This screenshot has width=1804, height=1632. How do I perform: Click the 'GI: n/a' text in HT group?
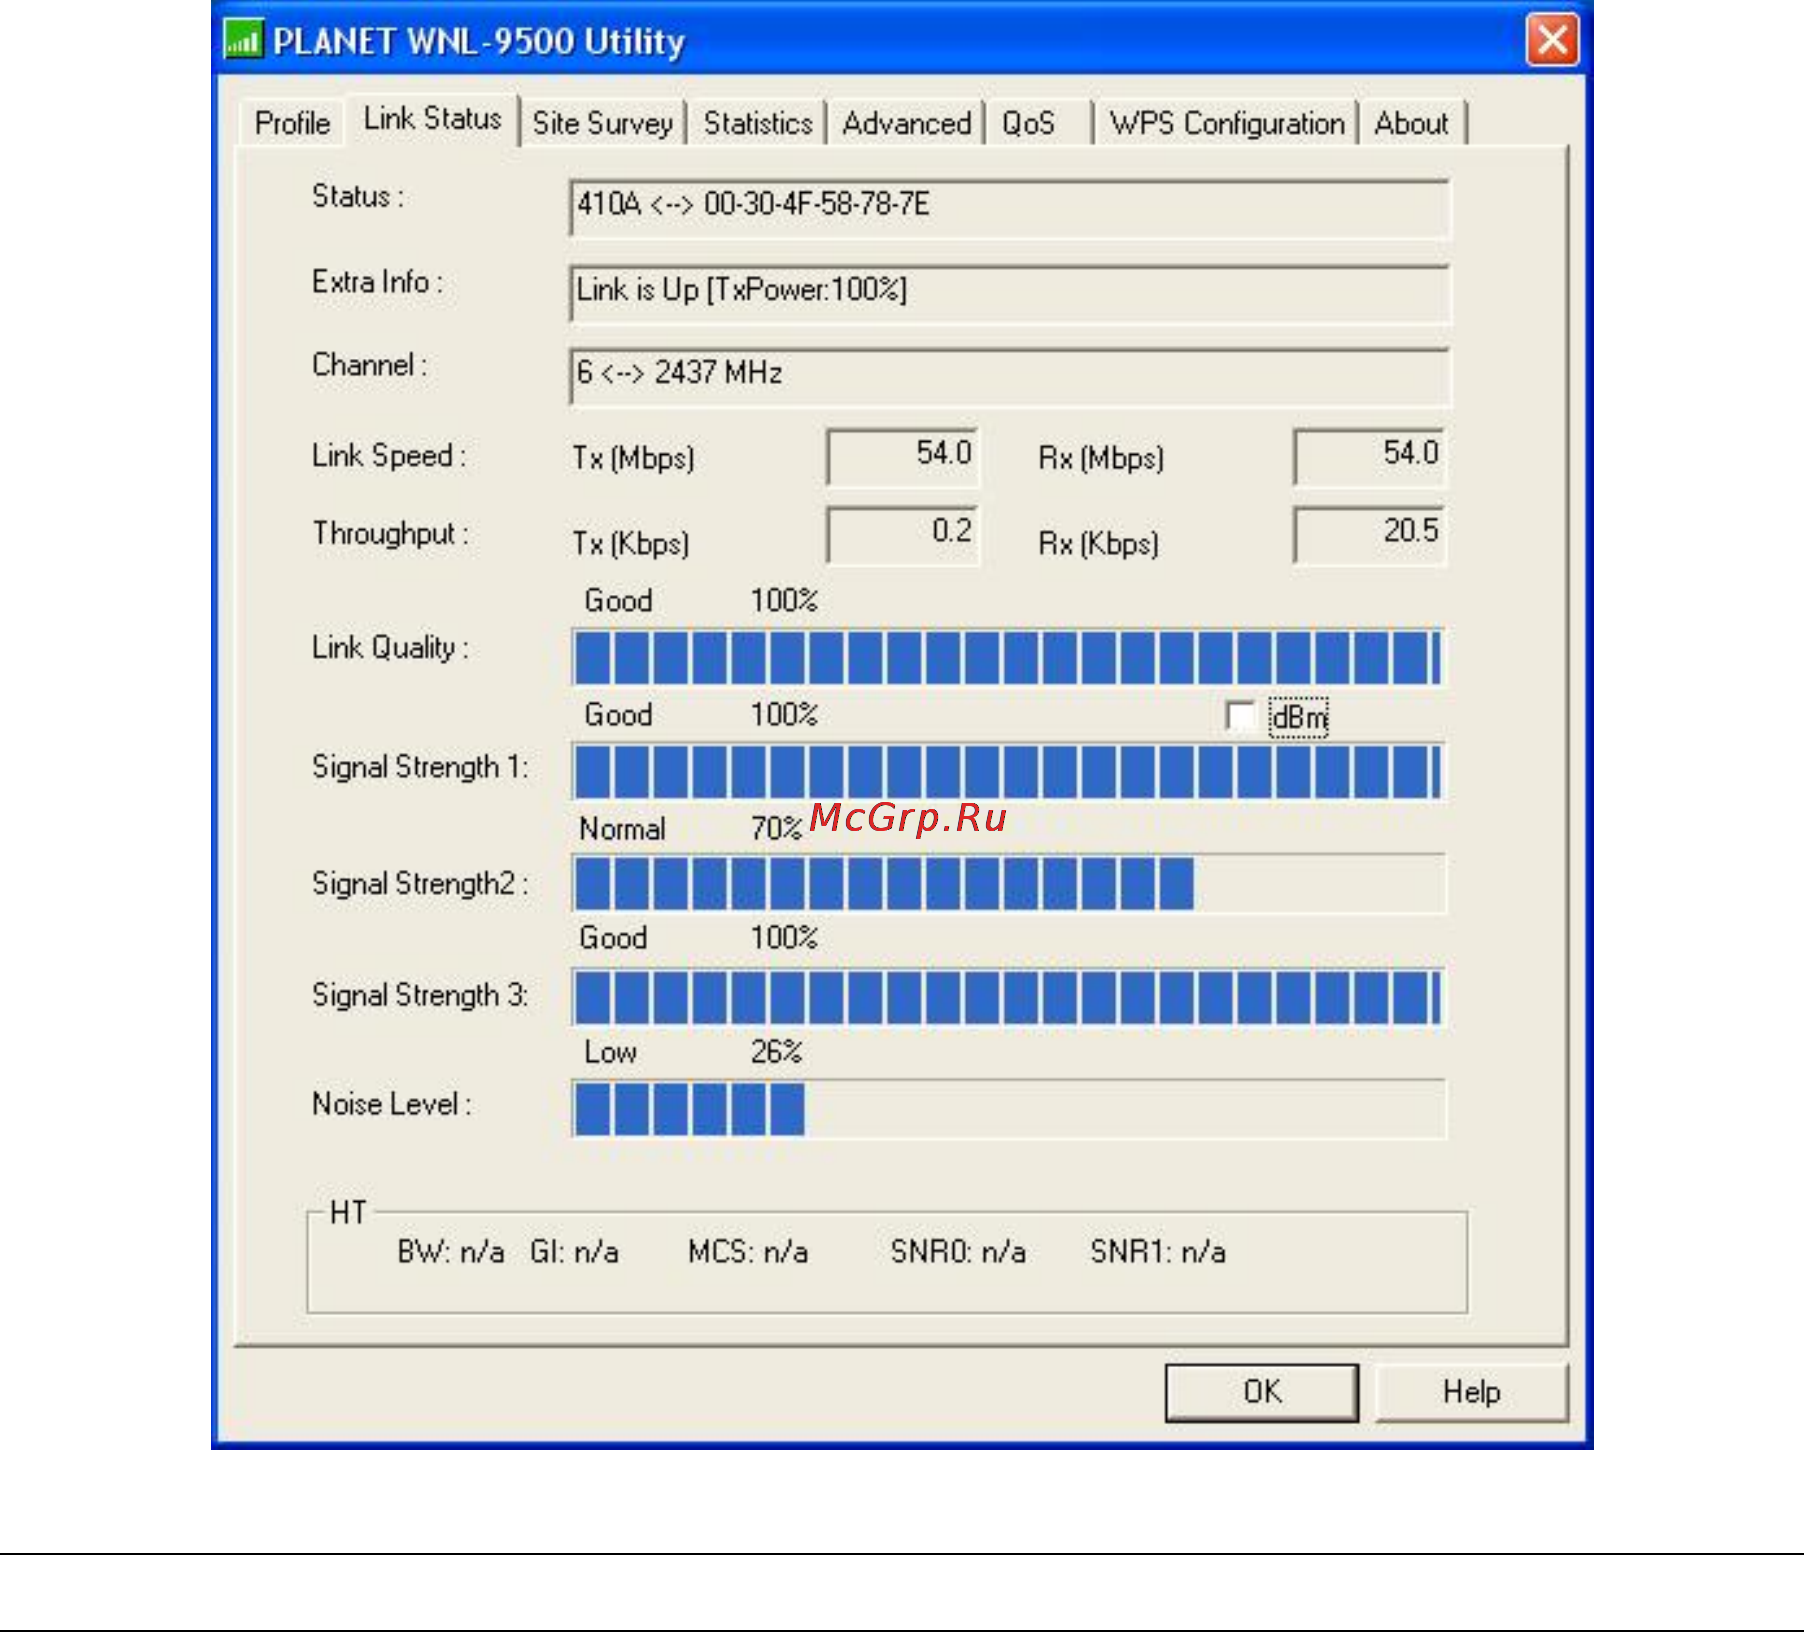click(x=574, y=1252)
